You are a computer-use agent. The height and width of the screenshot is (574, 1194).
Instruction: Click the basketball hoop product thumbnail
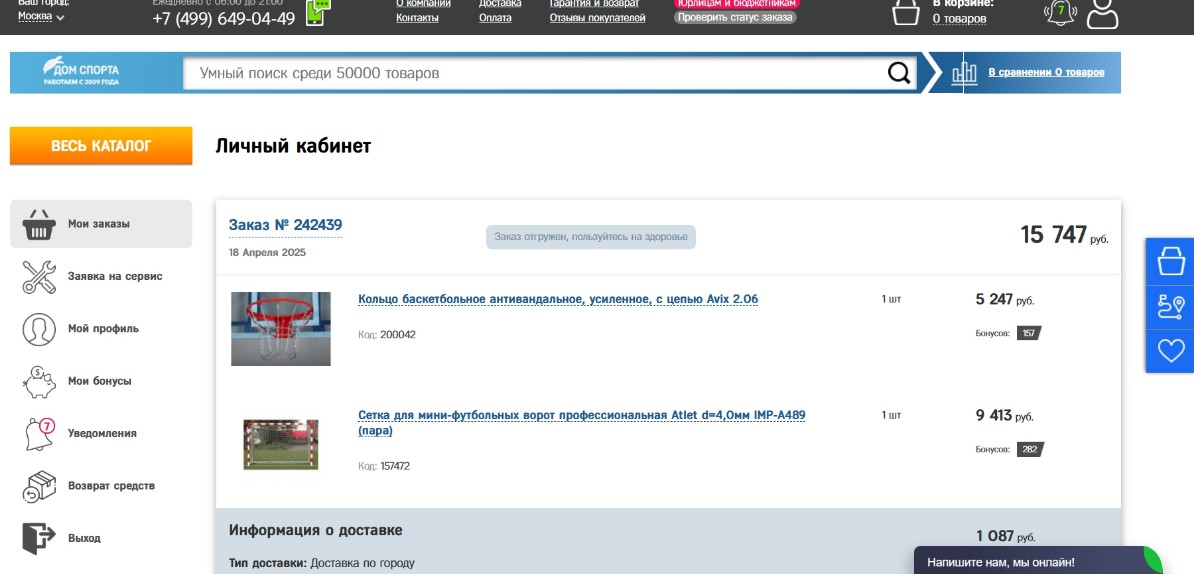(281, 329)
